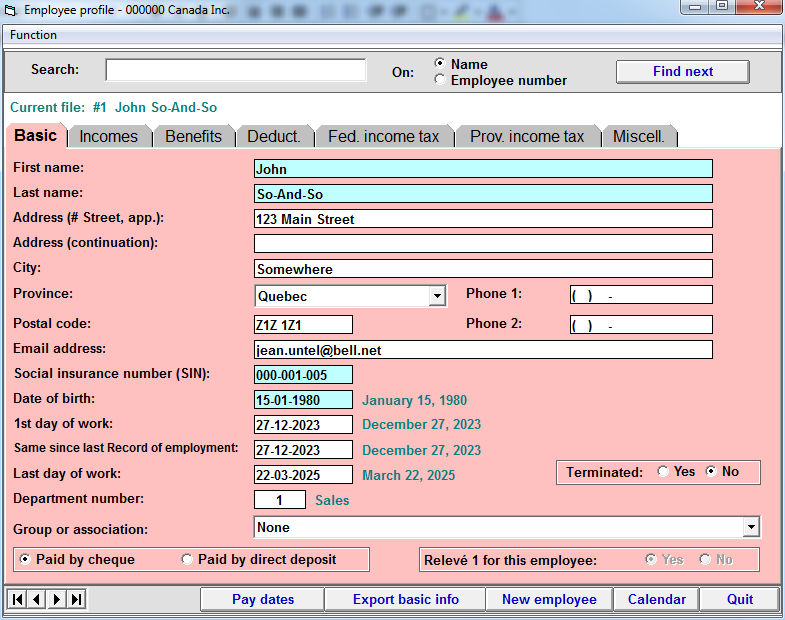Switch to the Incomes tab

pos(108,137)
